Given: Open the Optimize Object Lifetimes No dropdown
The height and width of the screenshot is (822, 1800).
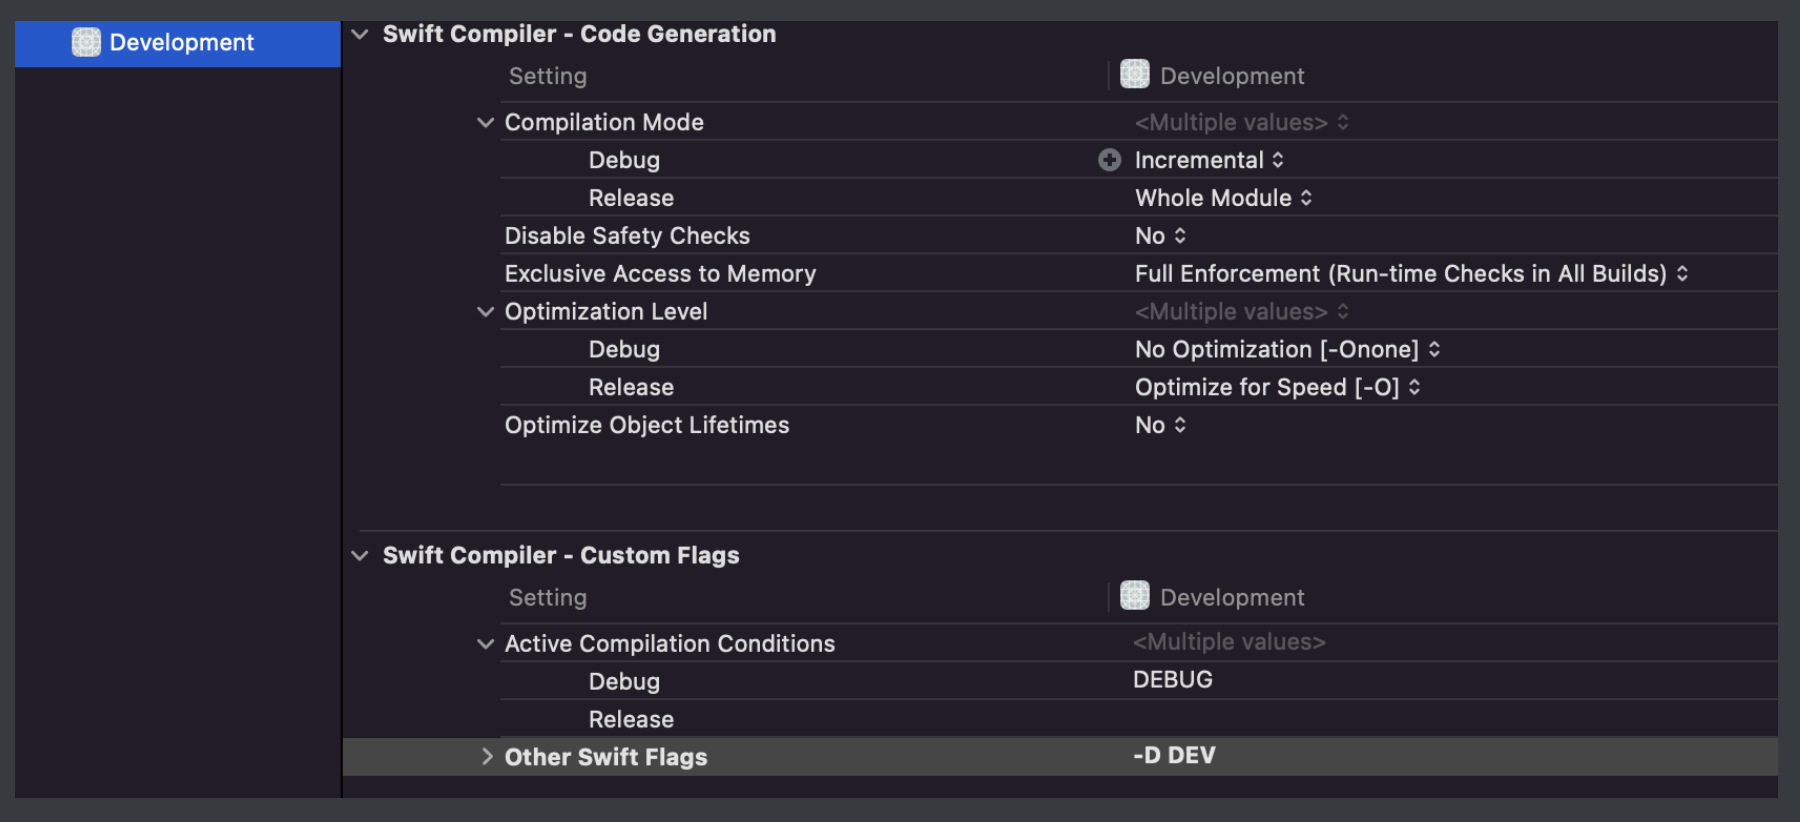Looking at the screenshot, I should pyautogui.click(x=1160, y=425).
